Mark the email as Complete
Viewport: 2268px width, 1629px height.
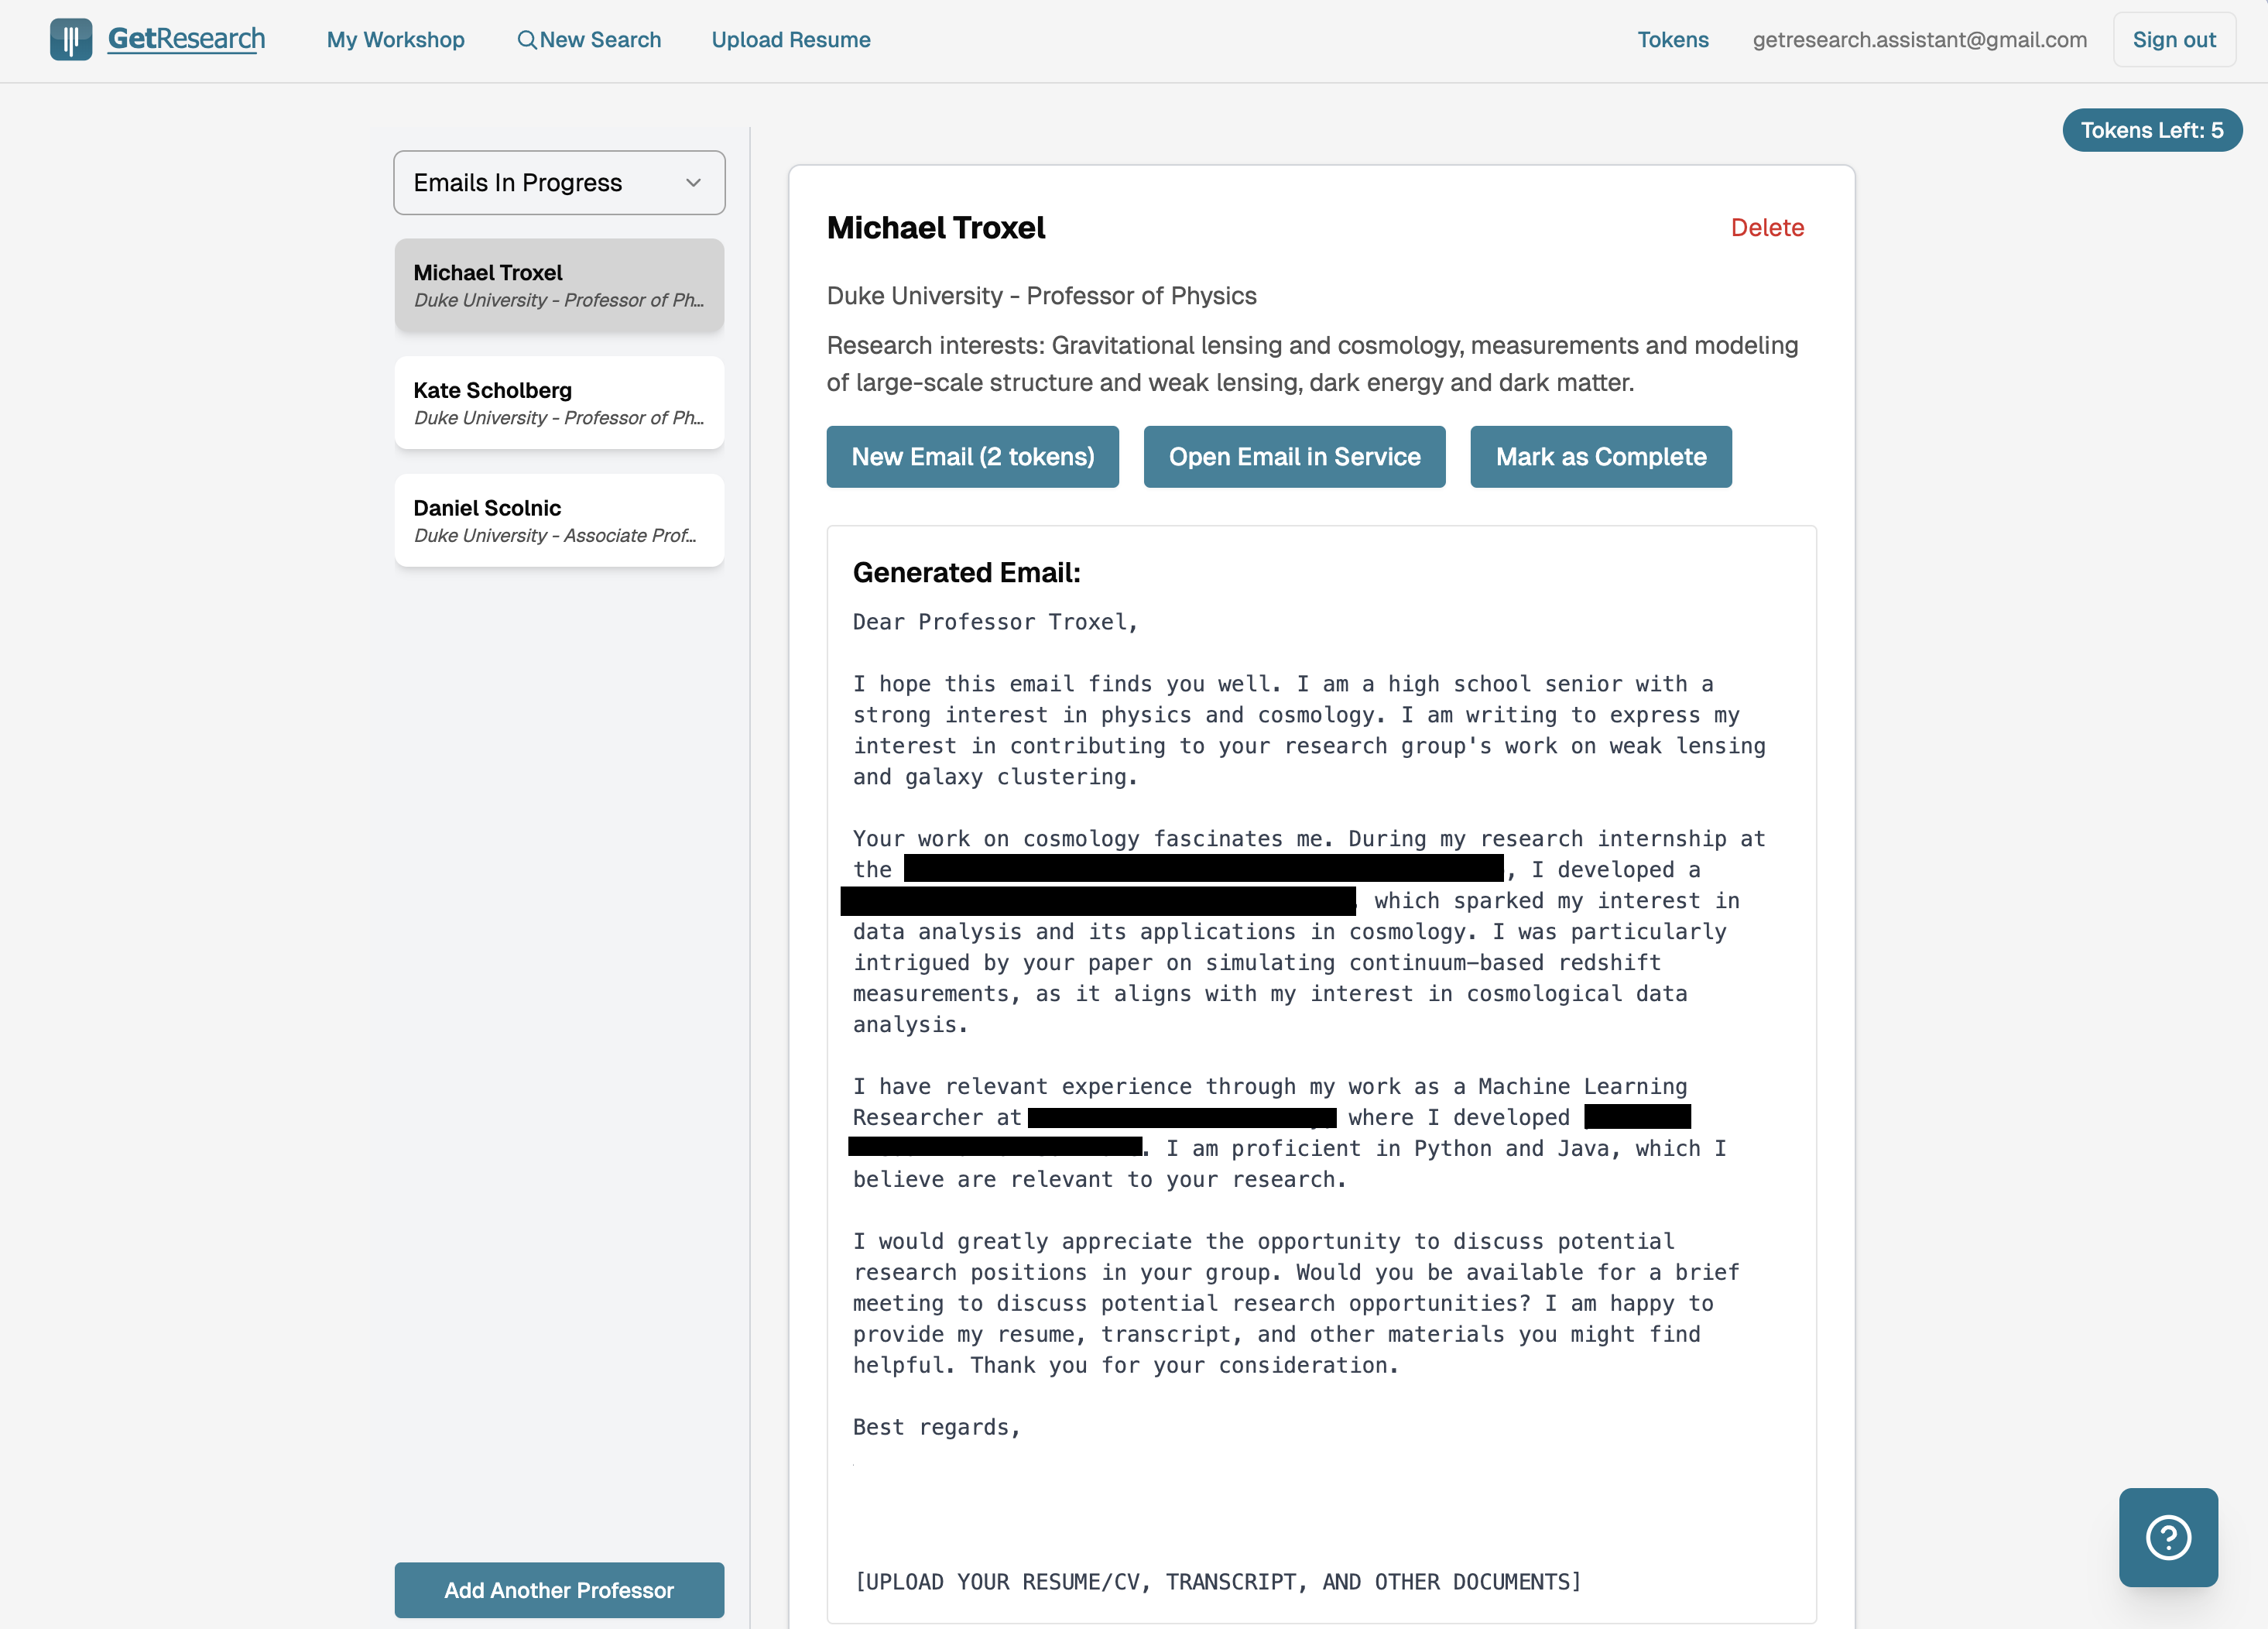tap(1600, 457)
